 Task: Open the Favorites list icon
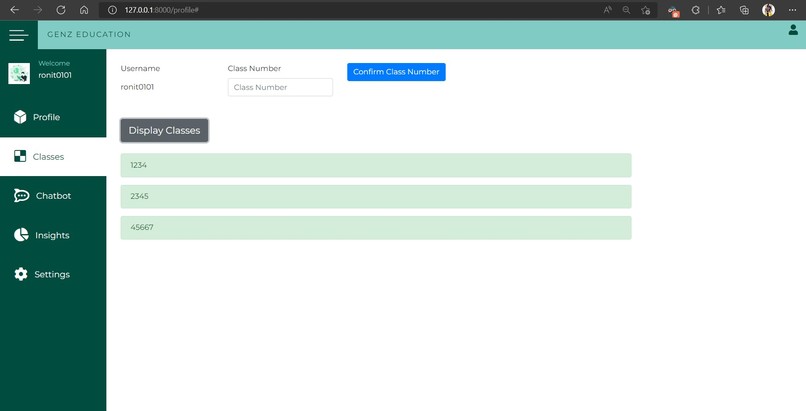(x=721, y=10)
